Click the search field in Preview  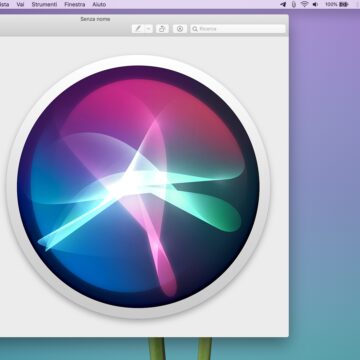238,29
